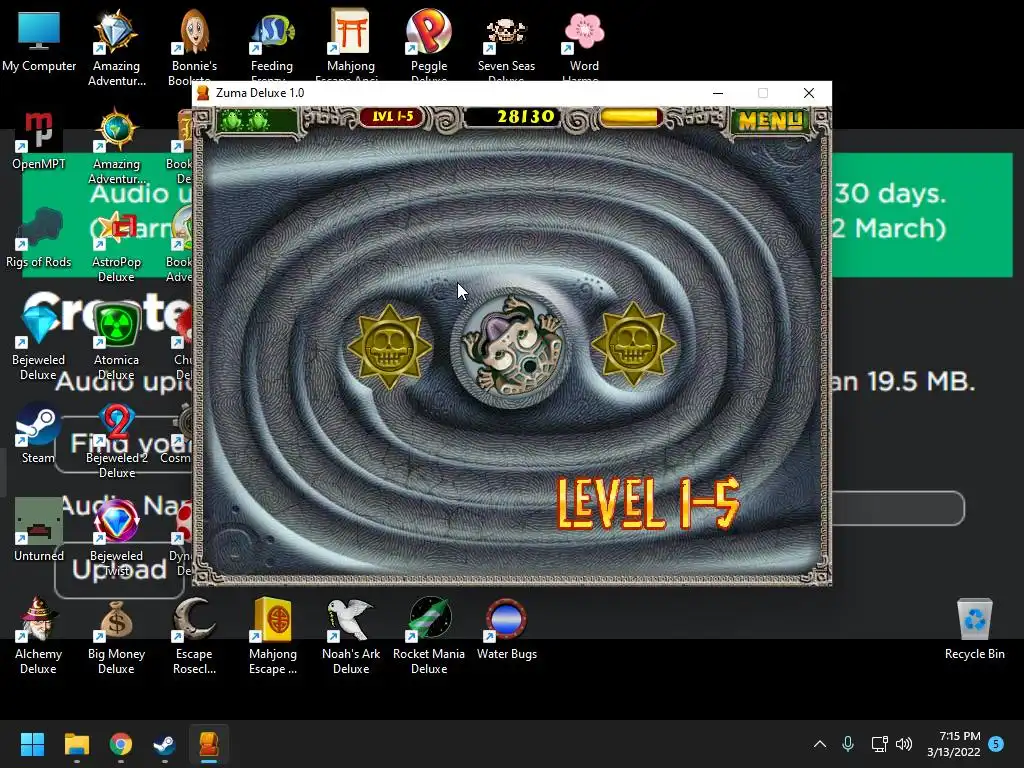Open Noah's Ark Deluxe shortcut
Image resolution: width=1024 pixels, height=768 pixels.
(351, 637)
